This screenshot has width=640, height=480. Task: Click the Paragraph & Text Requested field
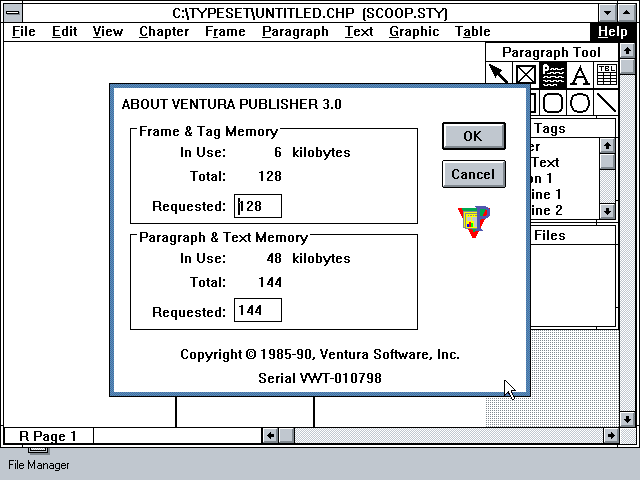coord(258,310)
